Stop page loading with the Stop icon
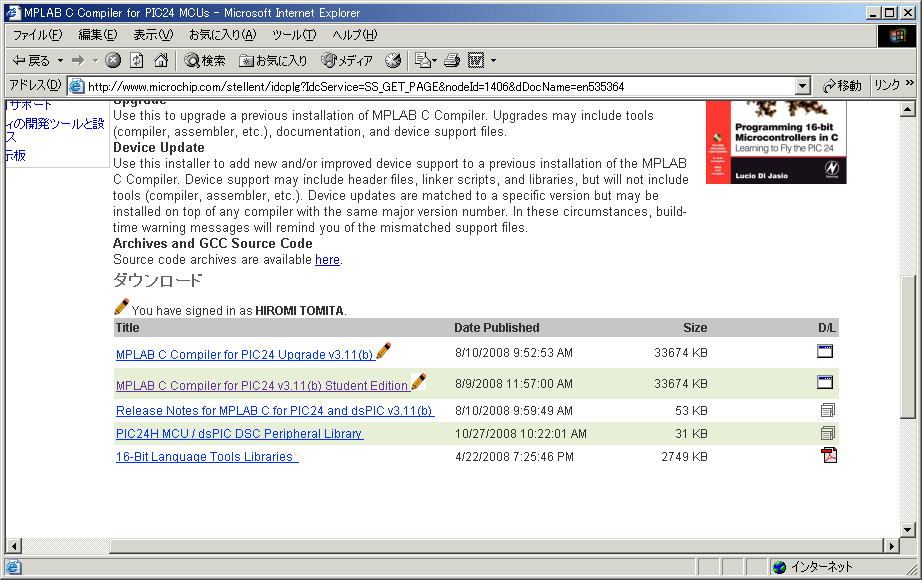 [113, 60]
